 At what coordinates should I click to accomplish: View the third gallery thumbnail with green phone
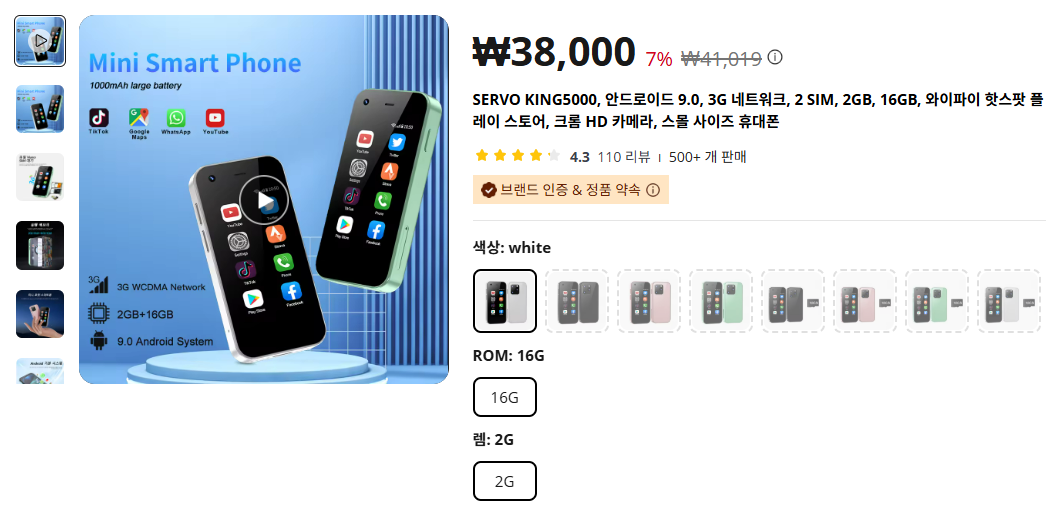point(40,177)
